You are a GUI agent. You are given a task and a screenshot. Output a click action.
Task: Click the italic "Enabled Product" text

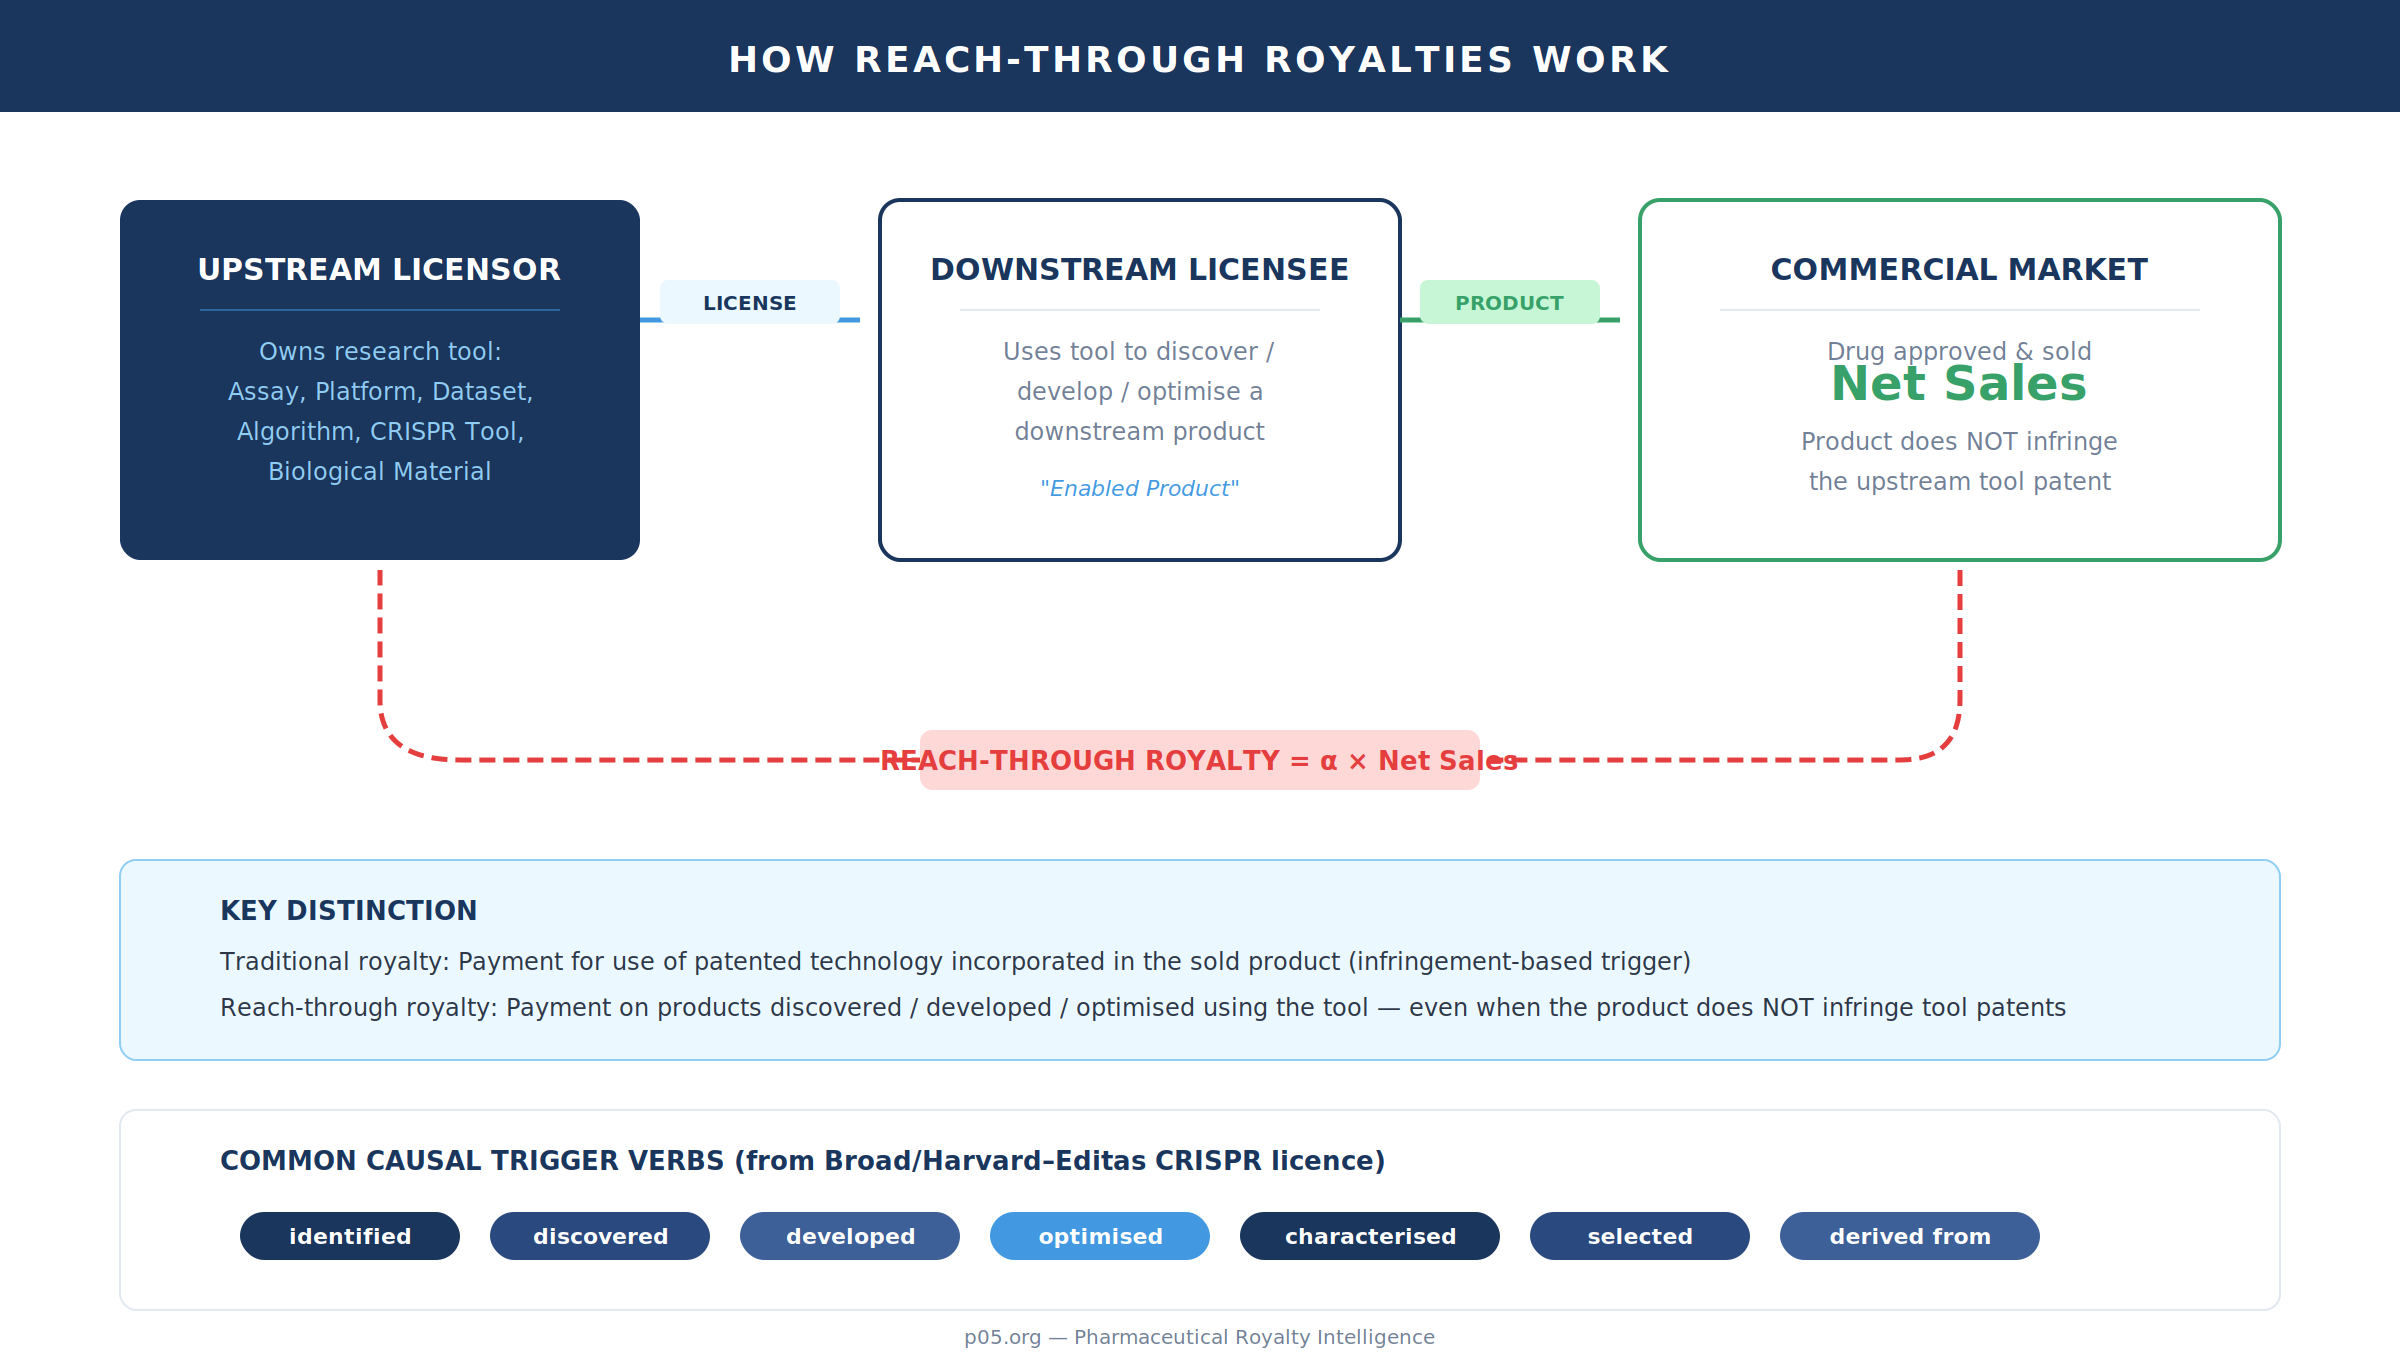click(x=1139, y=488)
